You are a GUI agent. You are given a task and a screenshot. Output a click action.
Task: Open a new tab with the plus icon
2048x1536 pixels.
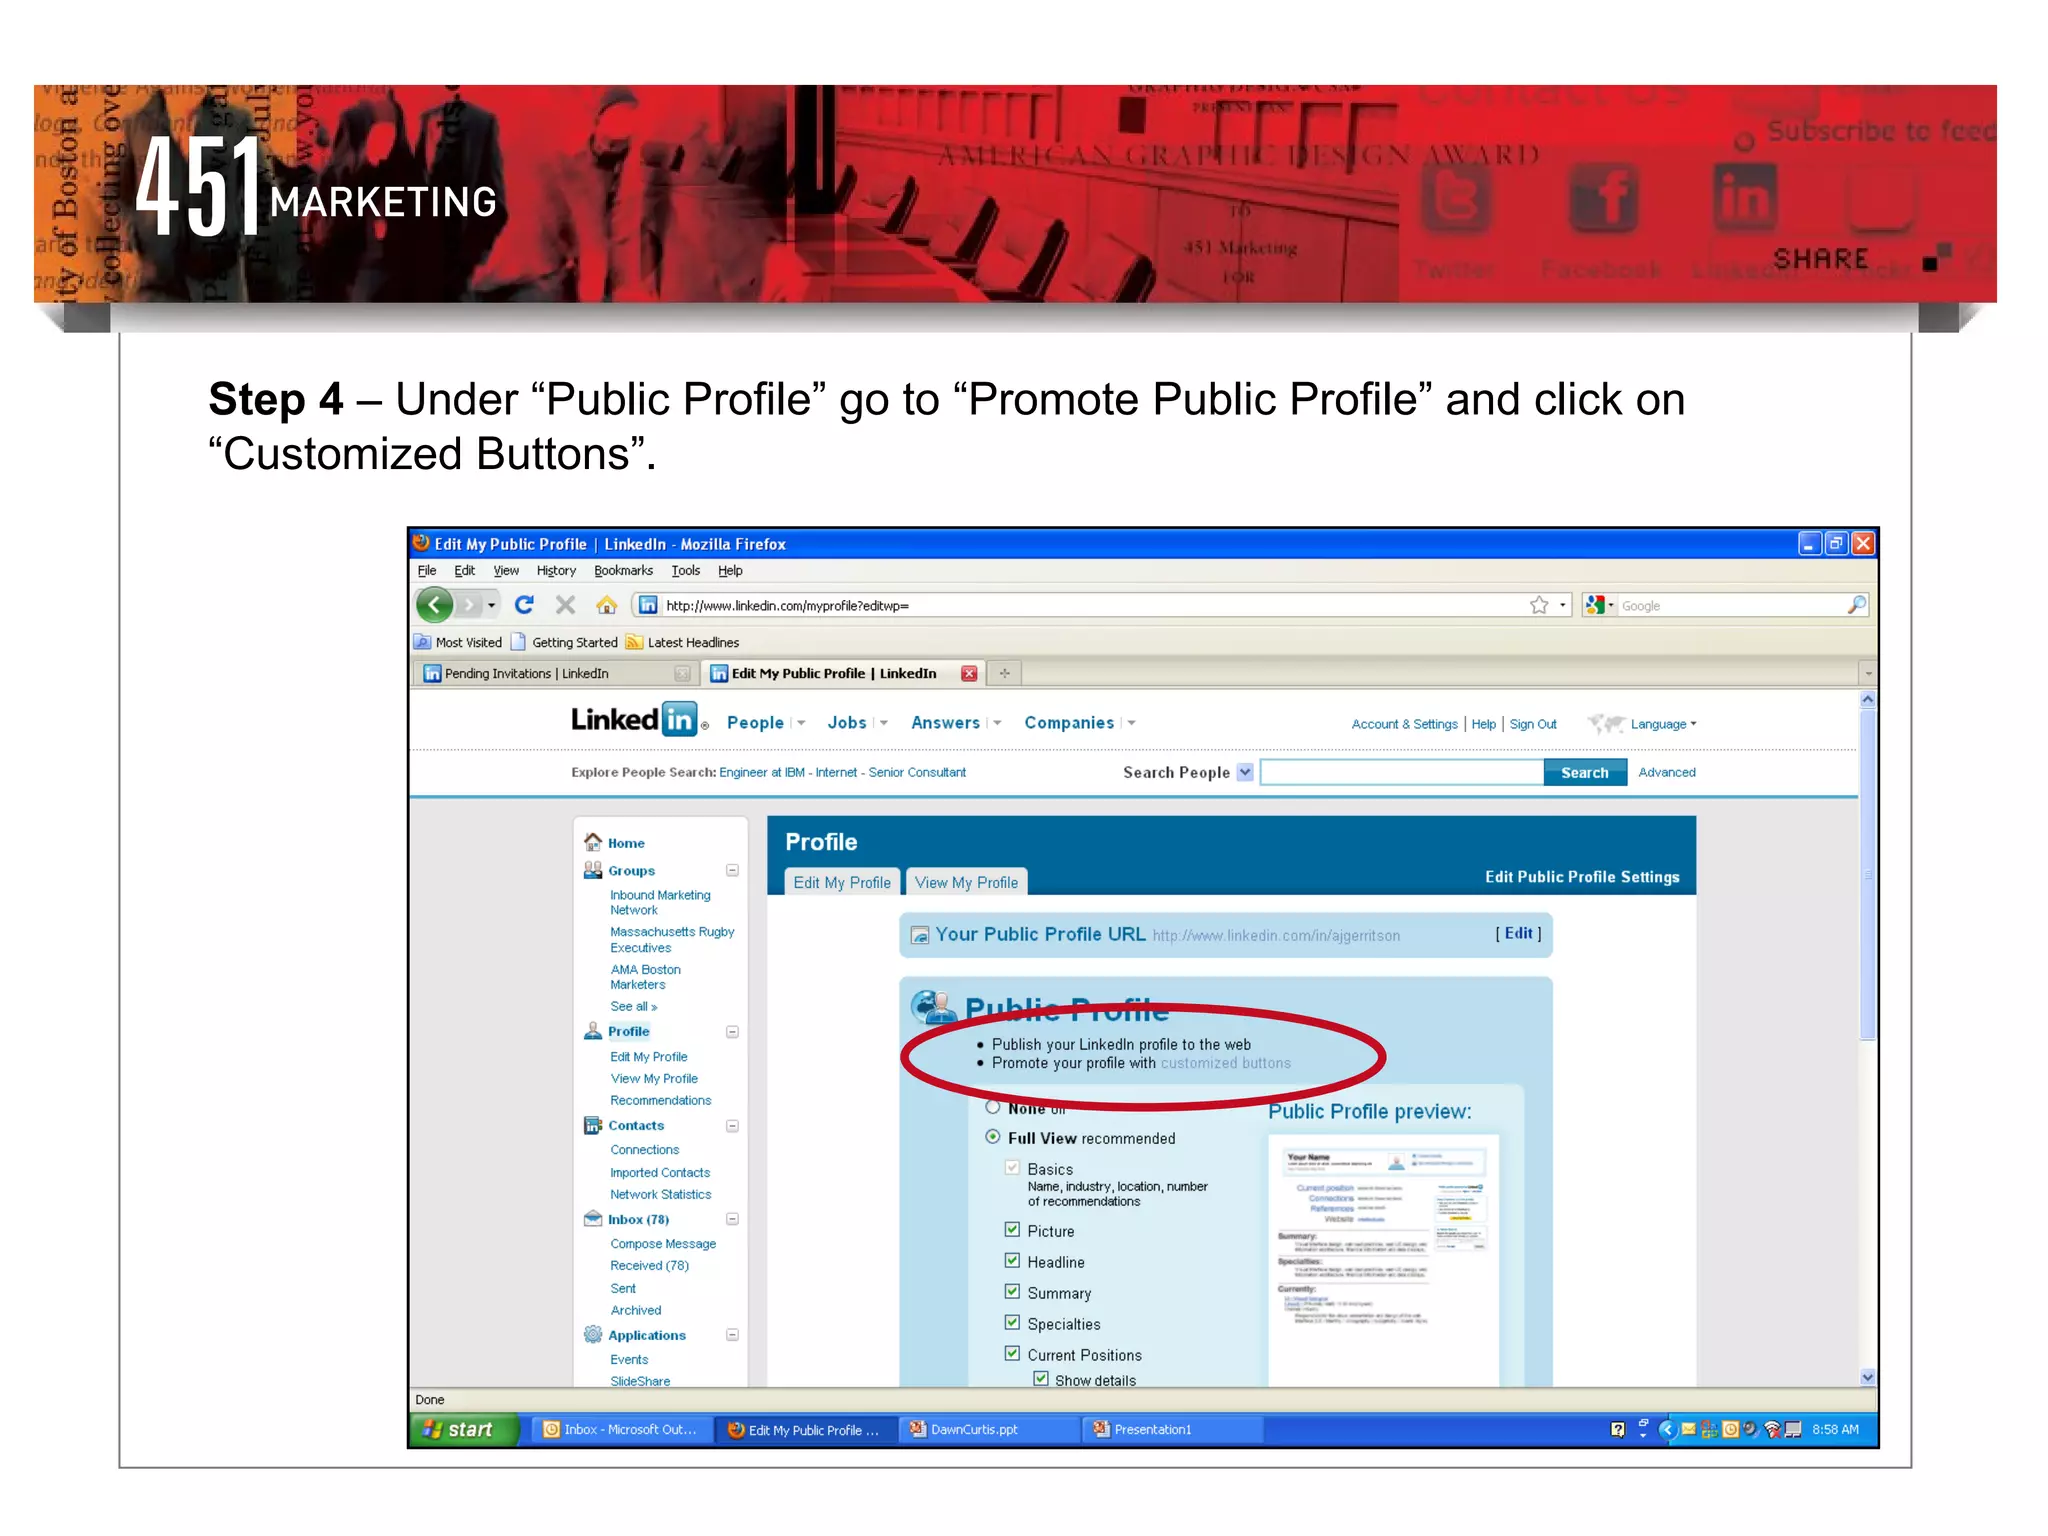pos(1004,673)
